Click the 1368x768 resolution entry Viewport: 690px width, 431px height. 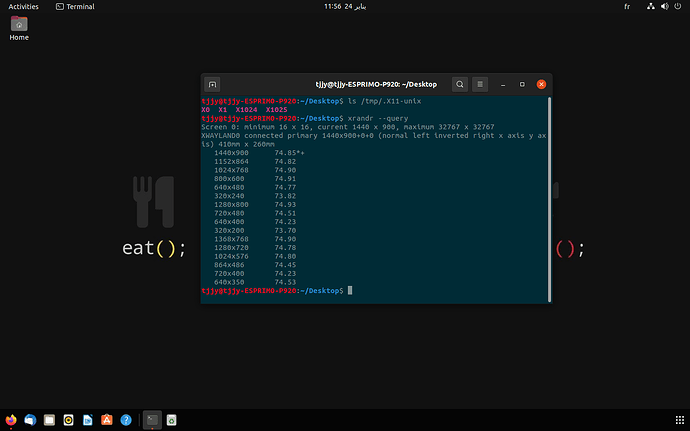[231, 239]
